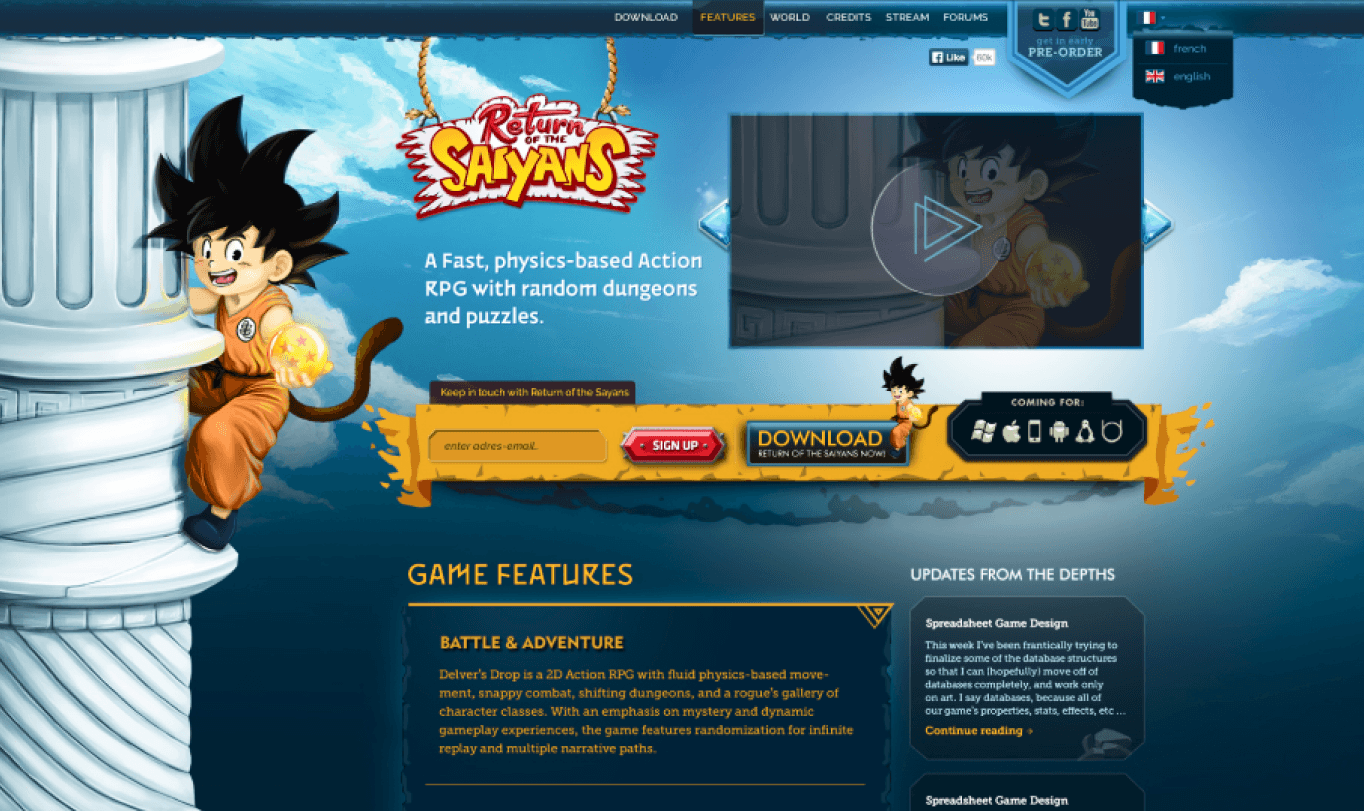Click the triangle emblem on features panel
The image size is (1364, 811).
tap(875, 614)
